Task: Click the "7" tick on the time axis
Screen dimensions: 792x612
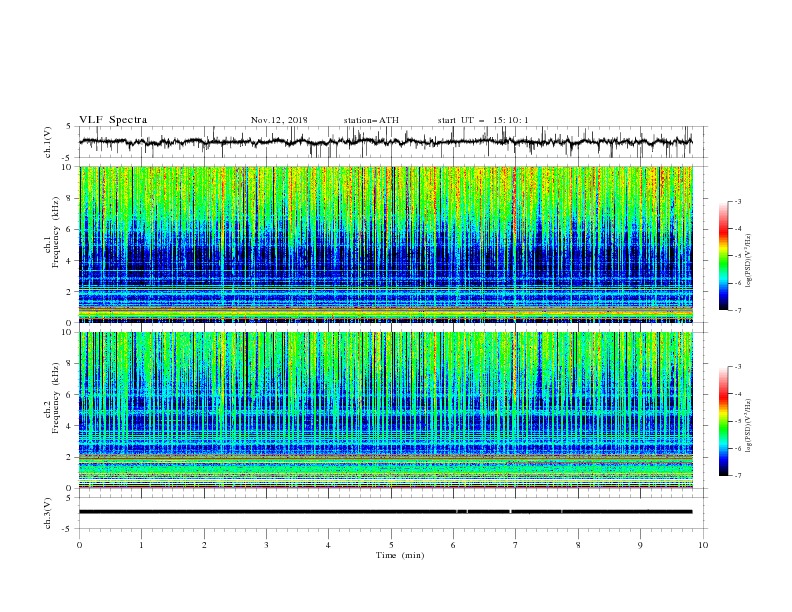Action: click(x=516, y=545)
